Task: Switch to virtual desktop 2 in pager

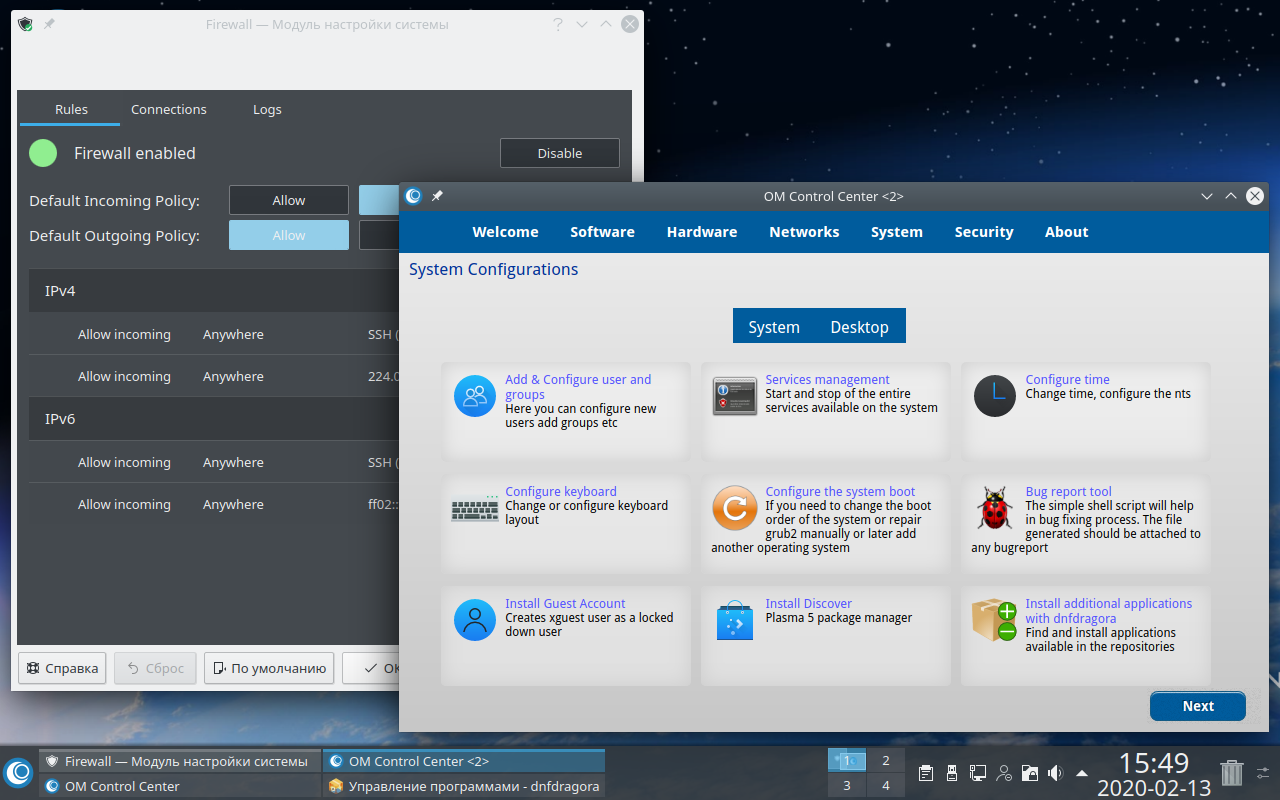Action: pos(886,761)
